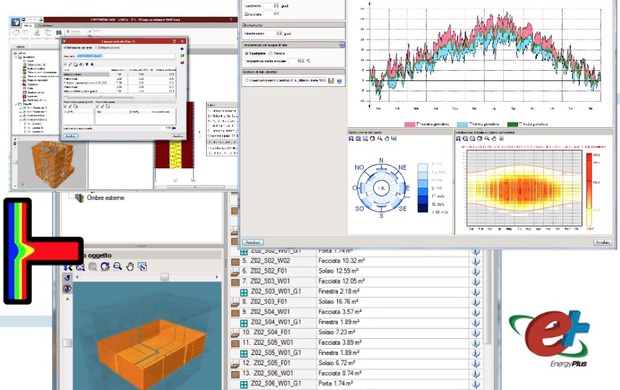Click the blue icon right of the browse icon
The width and height of the screenshot is (620, 390).
click(339, 81)
